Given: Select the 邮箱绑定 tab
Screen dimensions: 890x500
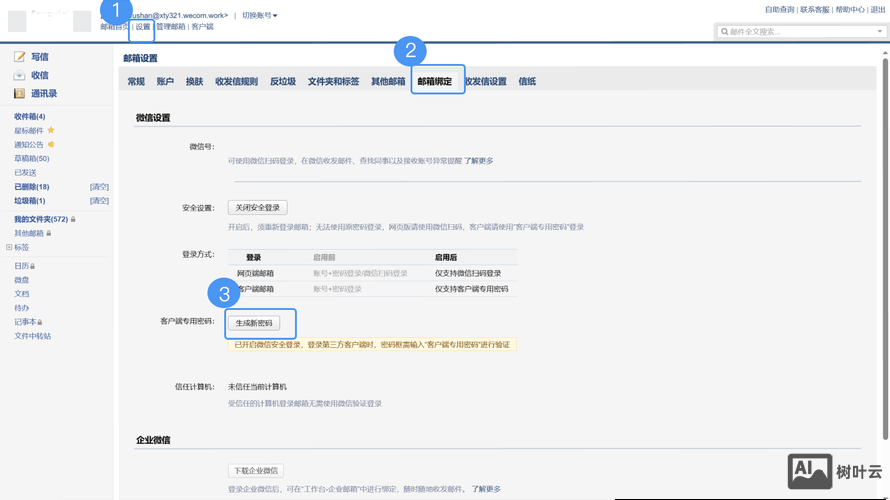Looking at the screenshot, I should click(x=435, y=81).
